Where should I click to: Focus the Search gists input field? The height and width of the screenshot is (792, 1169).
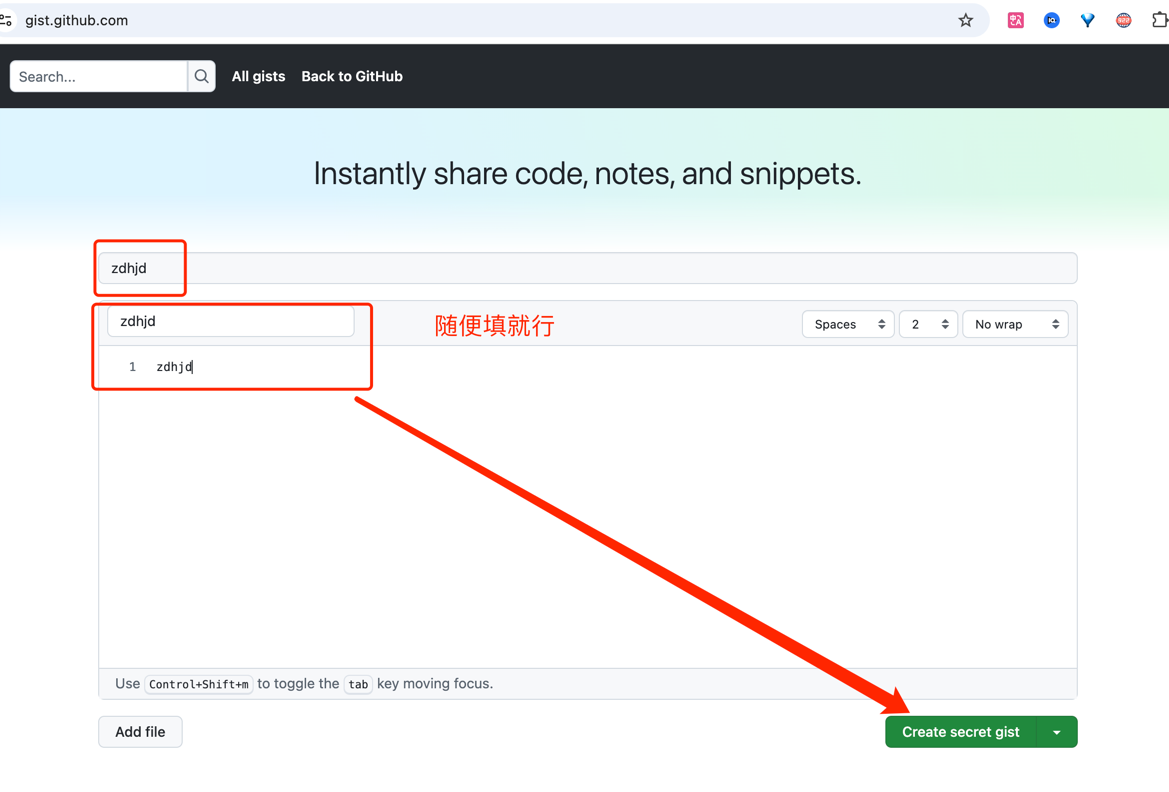[x=98, y=76]
